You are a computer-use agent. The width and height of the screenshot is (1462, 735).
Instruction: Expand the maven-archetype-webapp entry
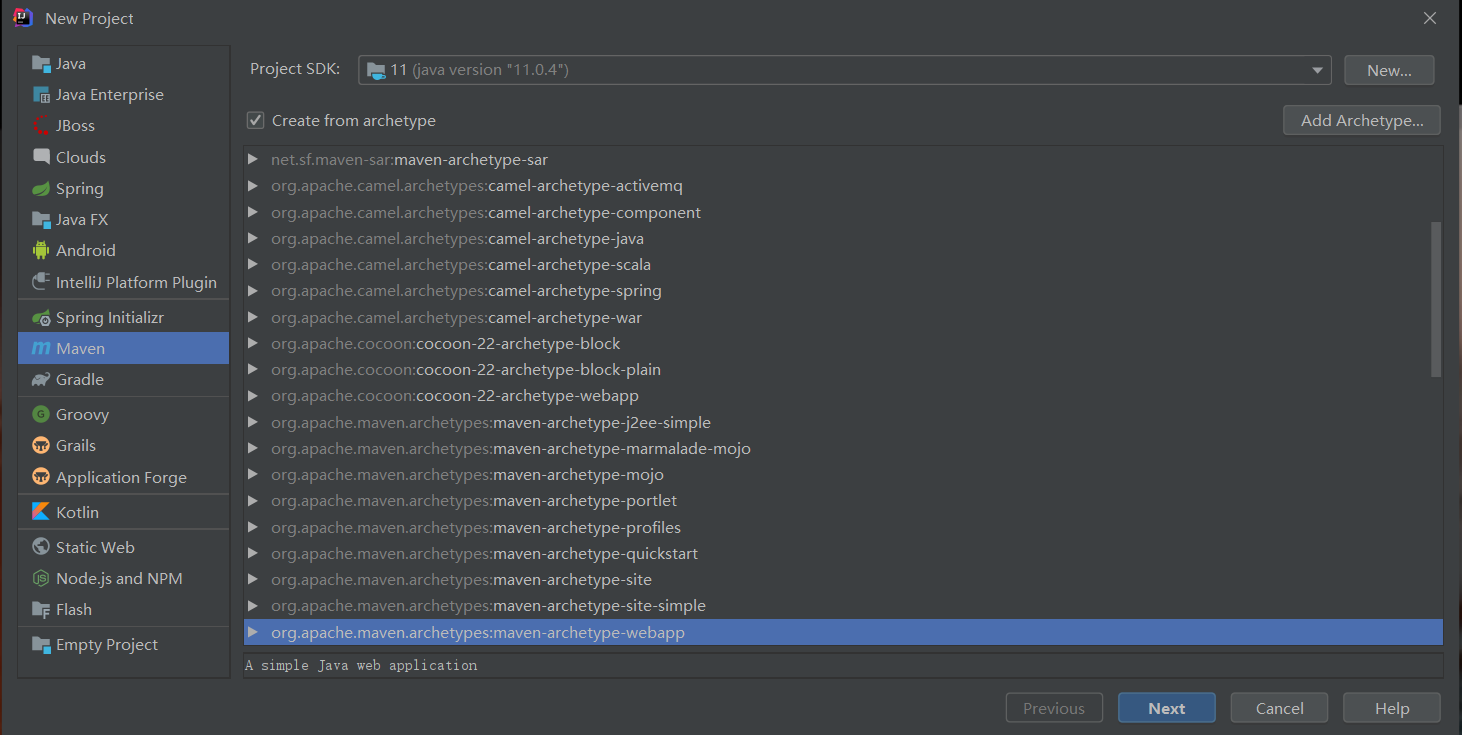pyautogui.click(x=253, y=633)
